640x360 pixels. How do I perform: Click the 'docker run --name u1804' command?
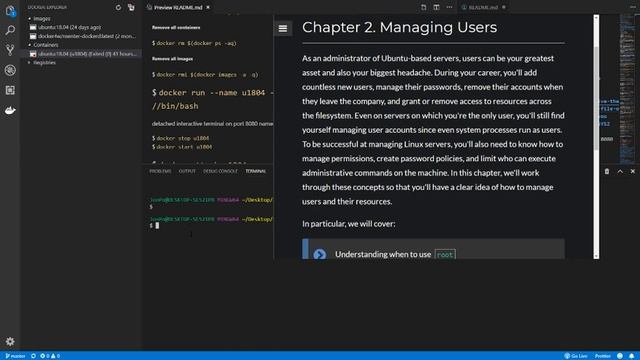(x=212, y=93)
